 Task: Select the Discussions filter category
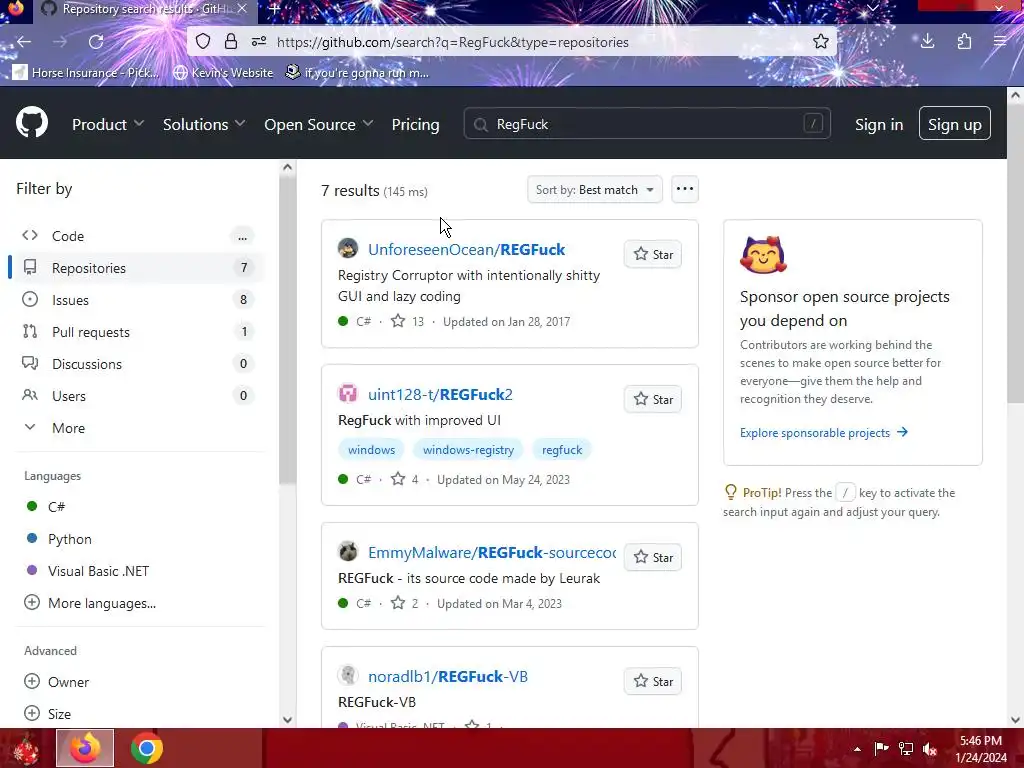pyautogui.click(x=137, y=364)
